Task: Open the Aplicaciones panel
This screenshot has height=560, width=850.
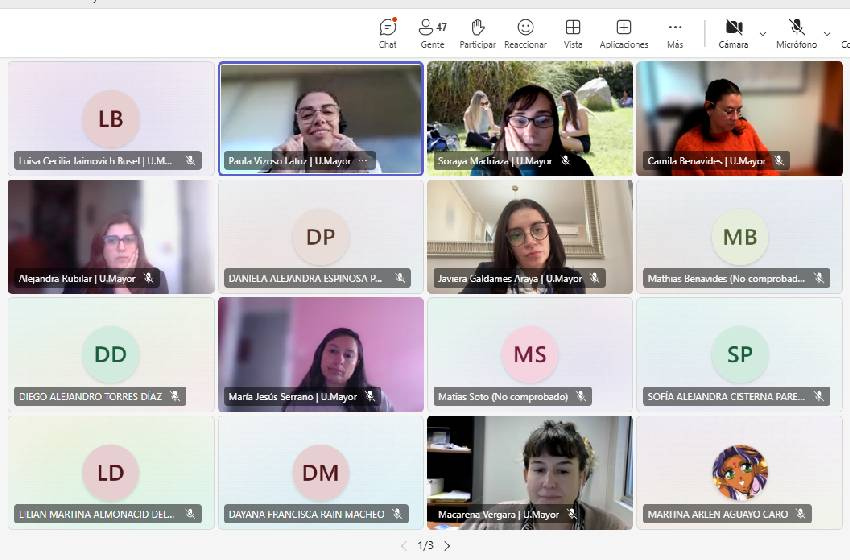Action: click(624, 34)
